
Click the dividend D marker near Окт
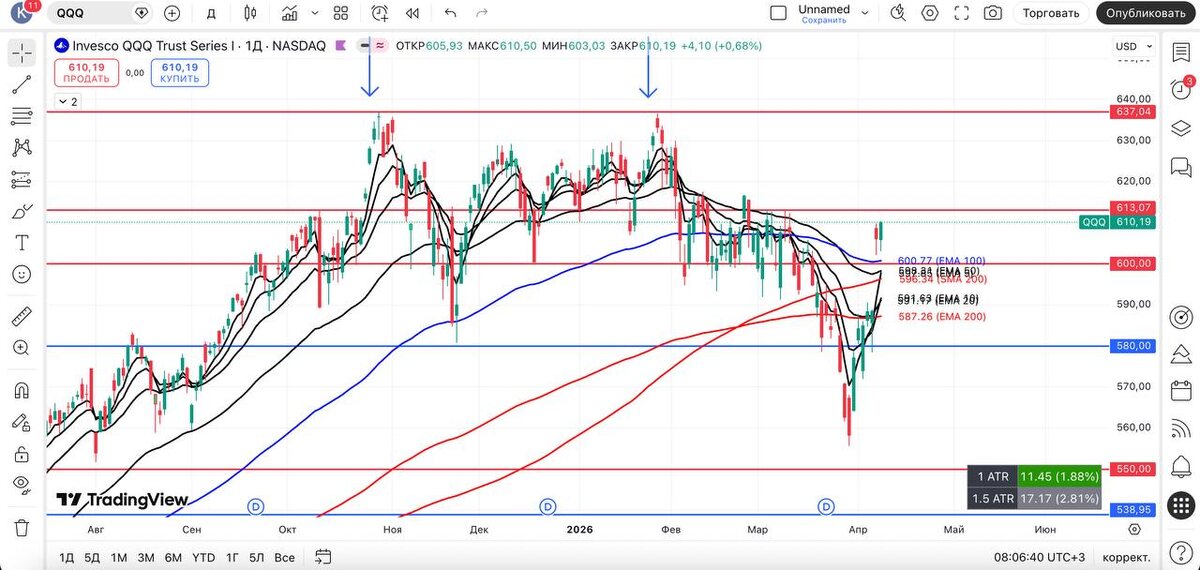click(256, 507)
